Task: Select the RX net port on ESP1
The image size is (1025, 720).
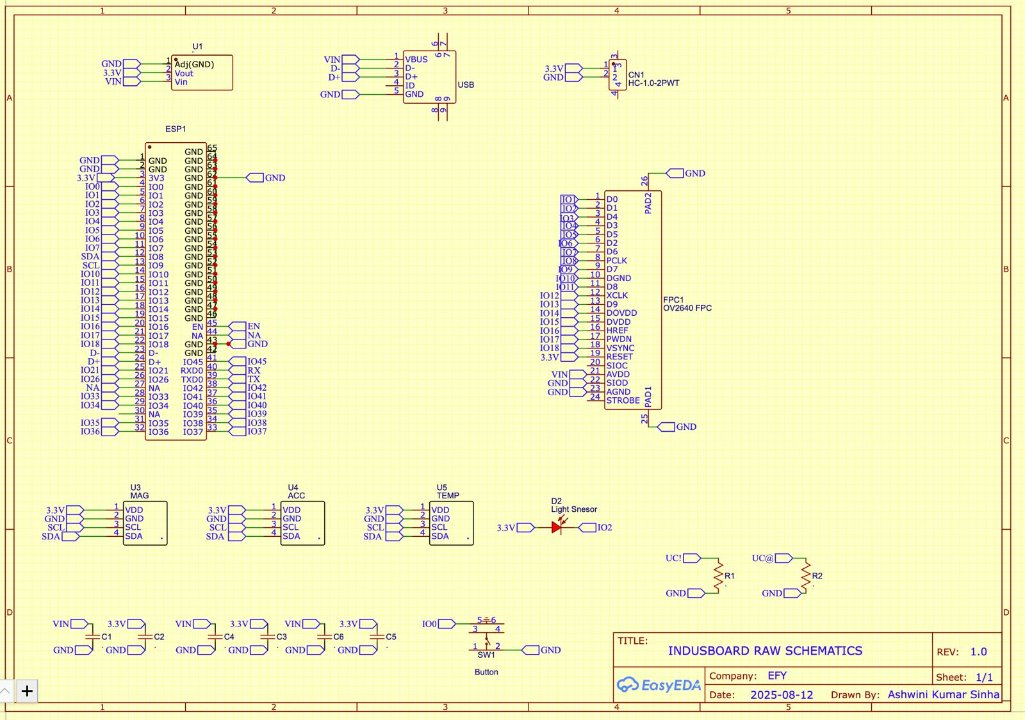Action: point(244,370)
